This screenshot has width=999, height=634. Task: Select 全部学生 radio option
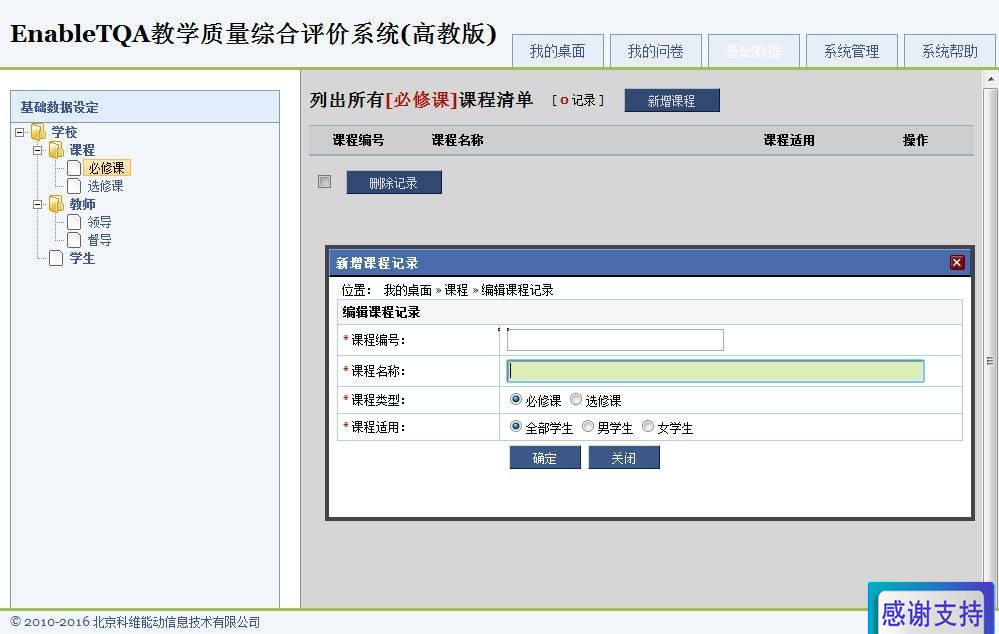pos(515,426)
